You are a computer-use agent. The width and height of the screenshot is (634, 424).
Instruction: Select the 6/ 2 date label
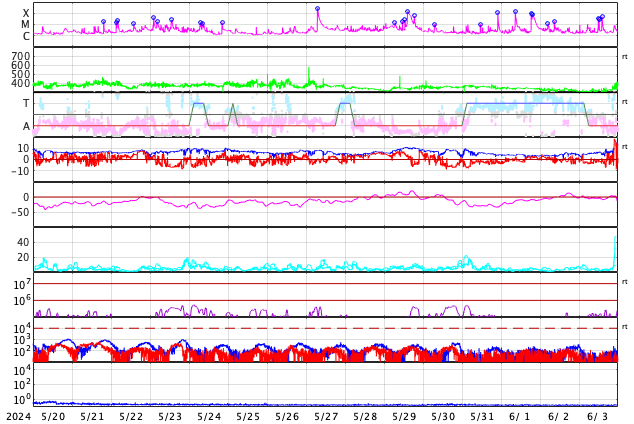coord(558,416)
